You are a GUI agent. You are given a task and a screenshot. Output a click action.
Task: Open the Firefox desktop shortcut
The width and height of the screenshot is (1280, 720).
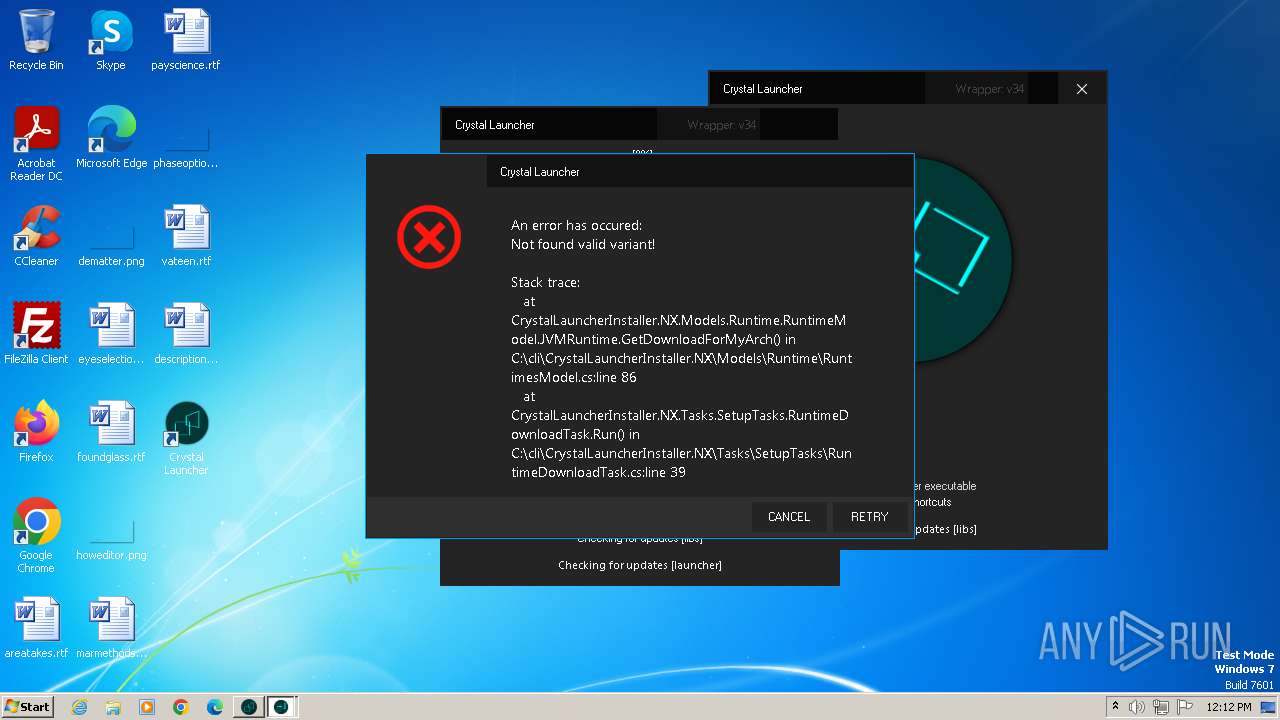[x=36, y=432]
